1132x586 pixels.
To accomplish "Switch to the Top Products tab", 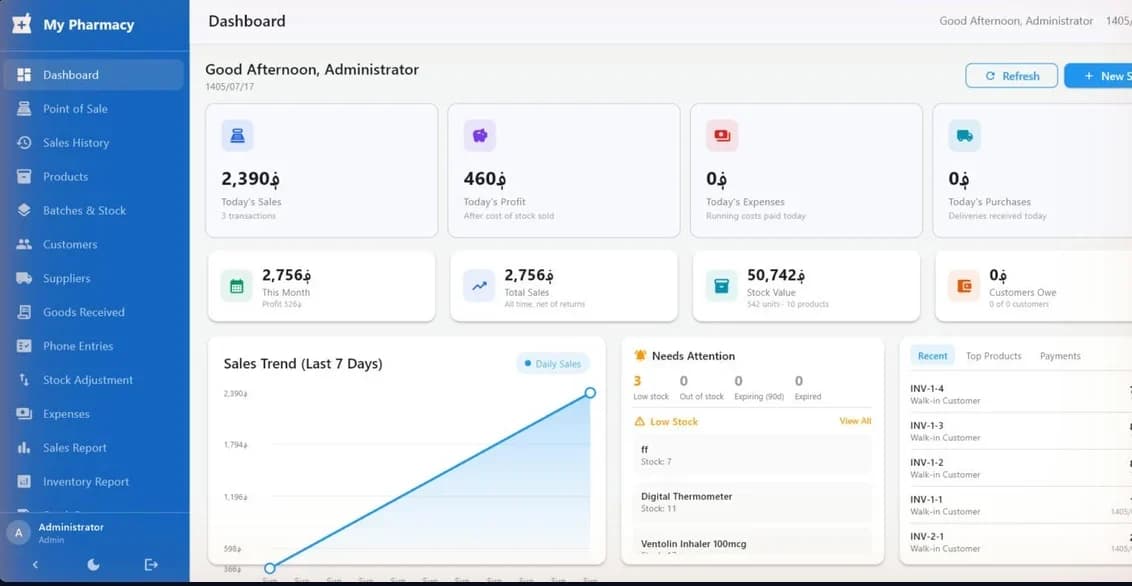I will (994, 356).
